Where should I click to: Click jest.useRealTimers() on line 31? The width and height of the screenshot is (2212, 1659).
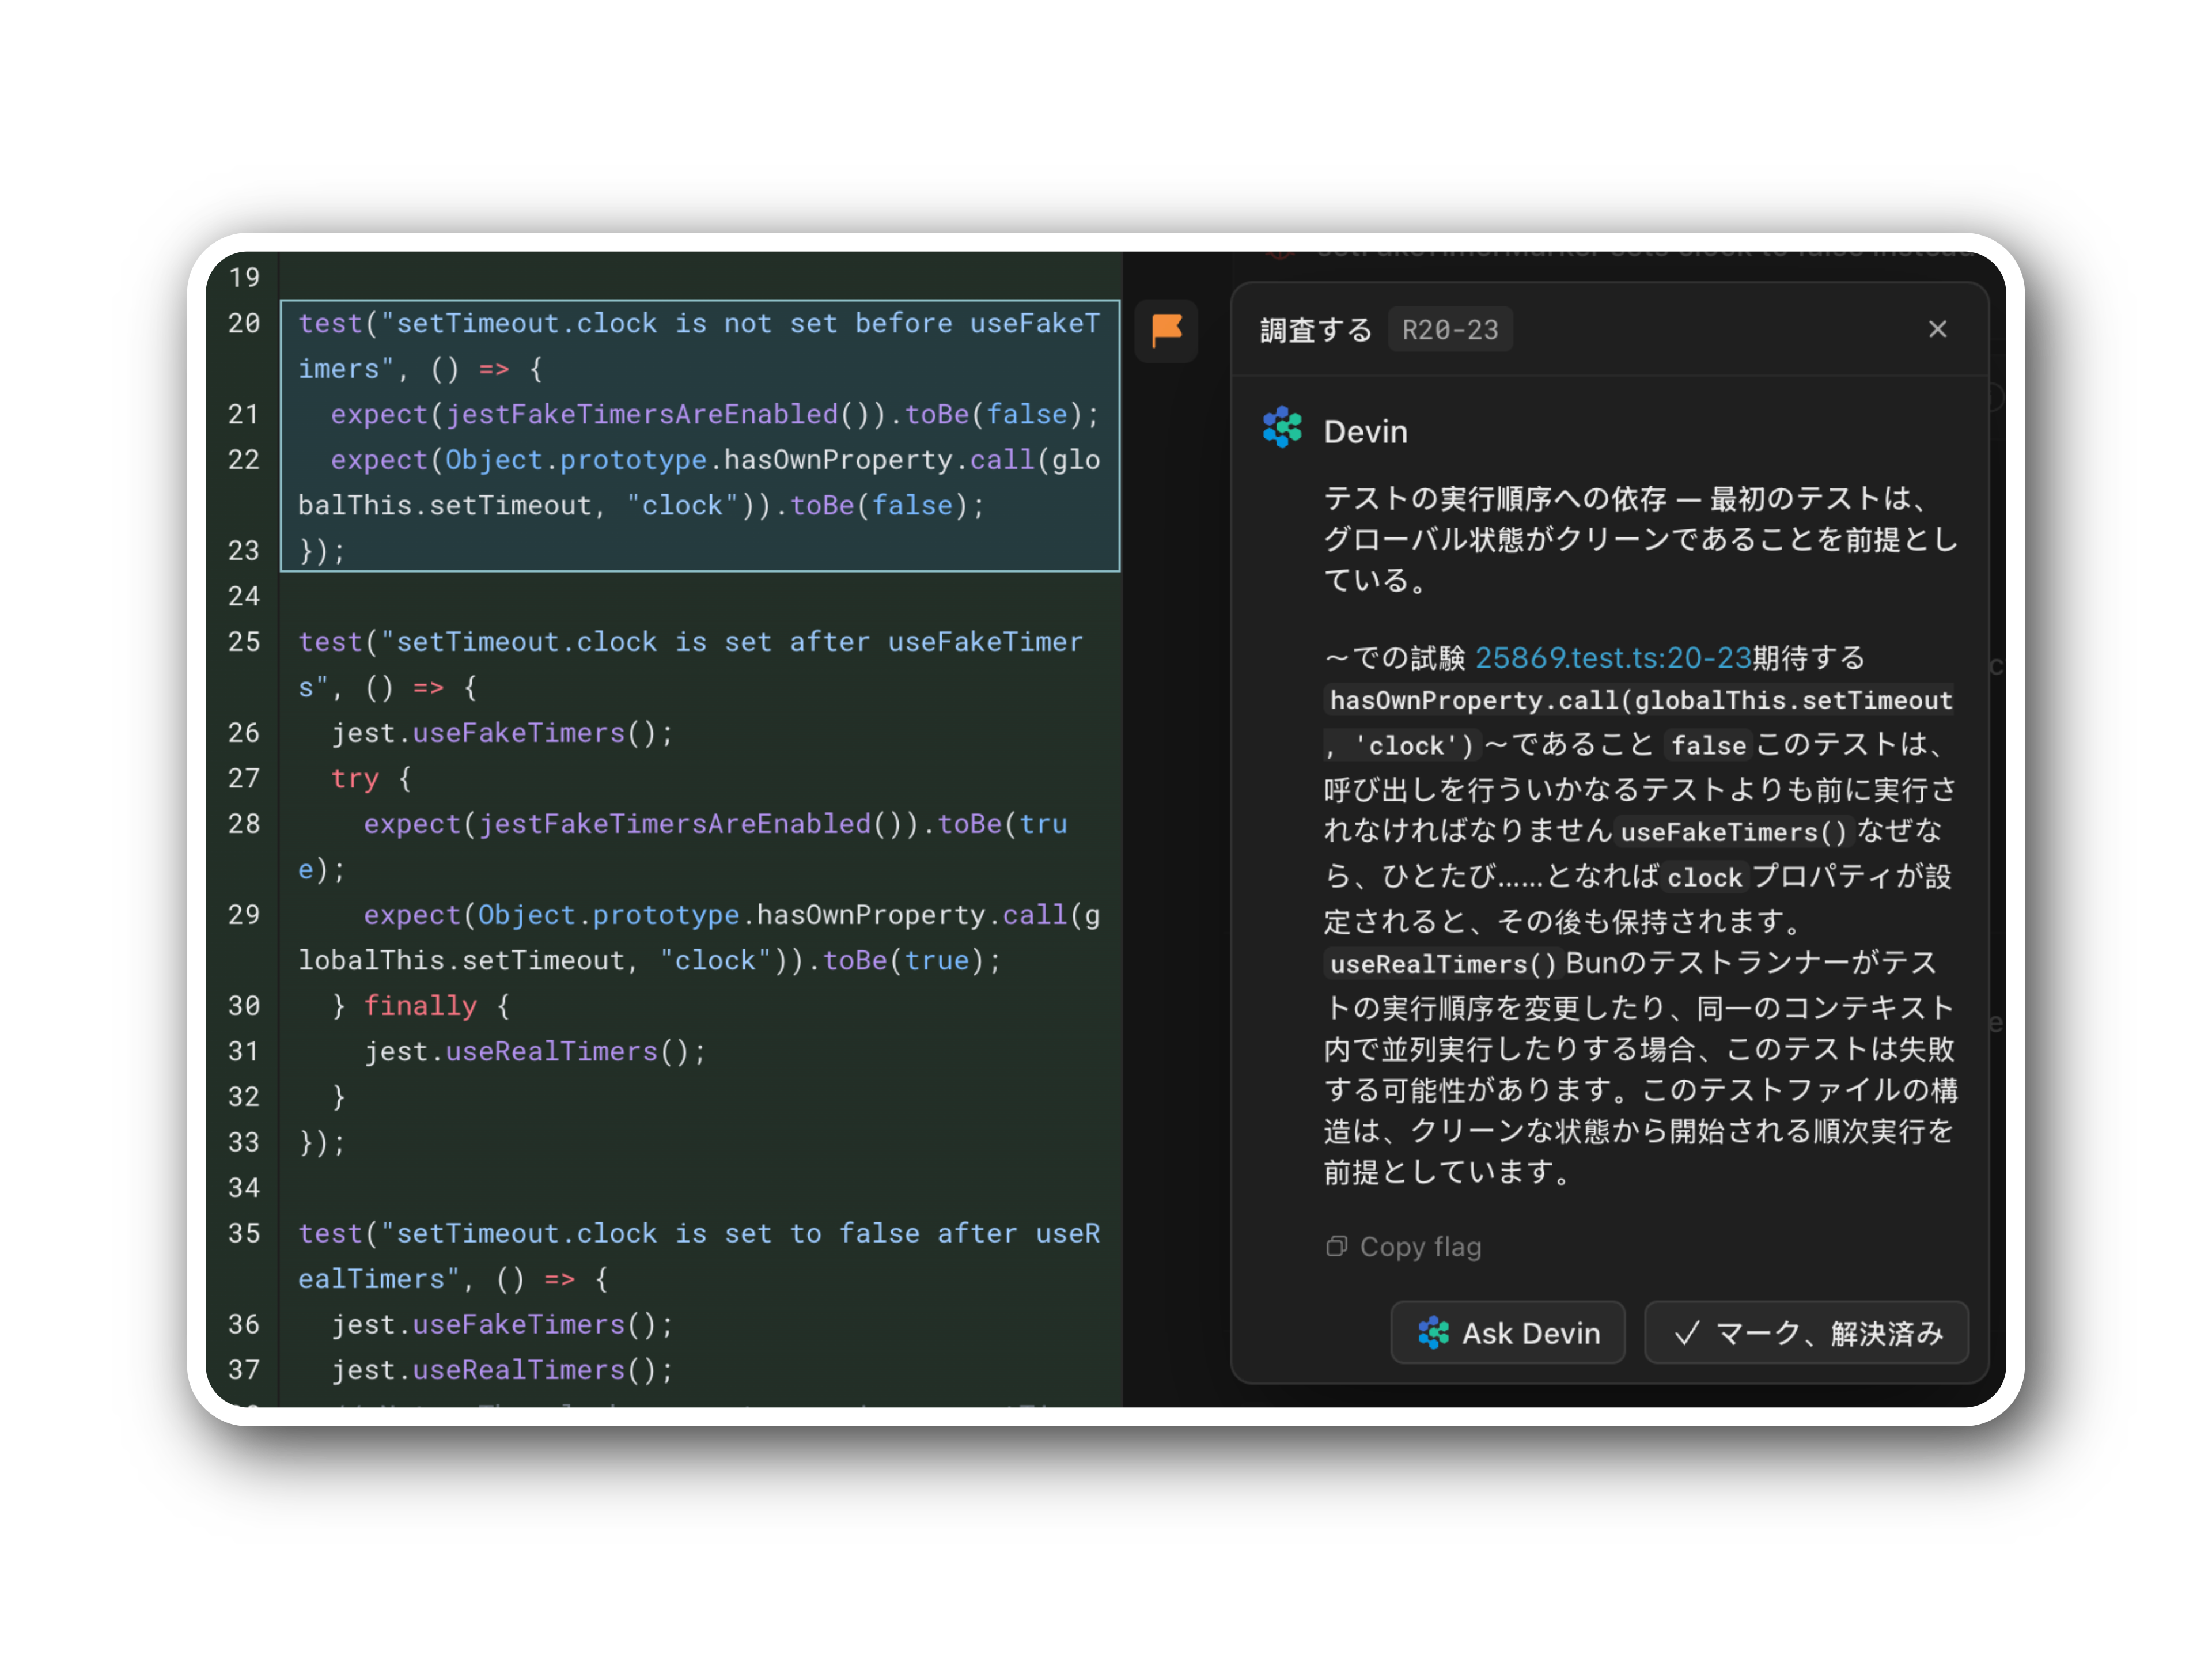[534, 1051]
